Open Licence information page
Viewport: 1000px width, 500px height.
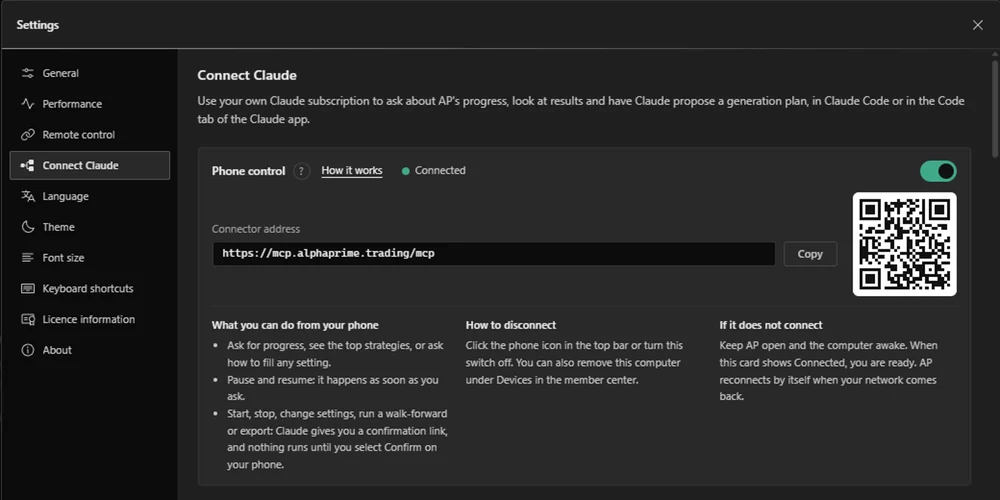click(x=90, y=320)
